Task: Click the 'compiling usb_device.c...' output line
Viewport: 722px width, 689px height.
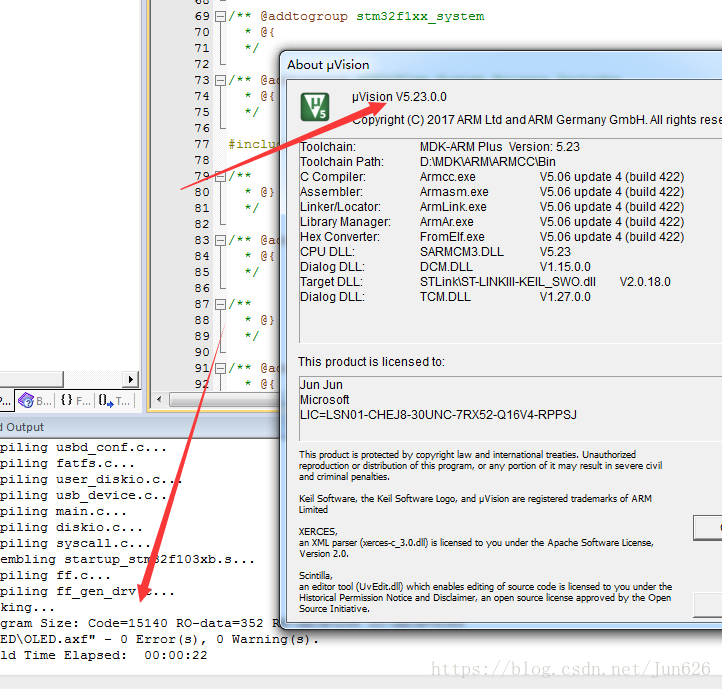Action: pos(83,496)
